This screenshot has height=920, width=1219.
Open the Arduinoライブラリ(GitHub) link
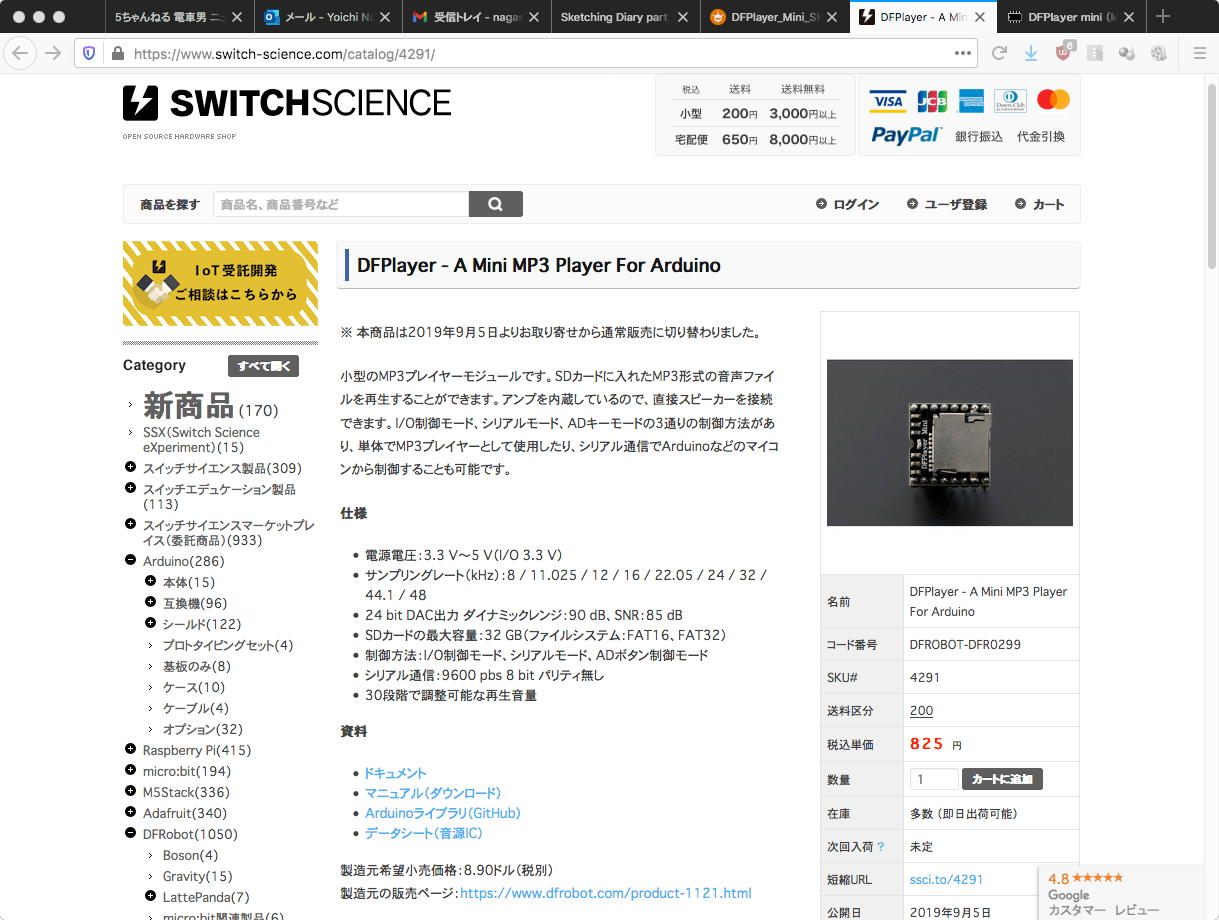click(x=443, y=813)
